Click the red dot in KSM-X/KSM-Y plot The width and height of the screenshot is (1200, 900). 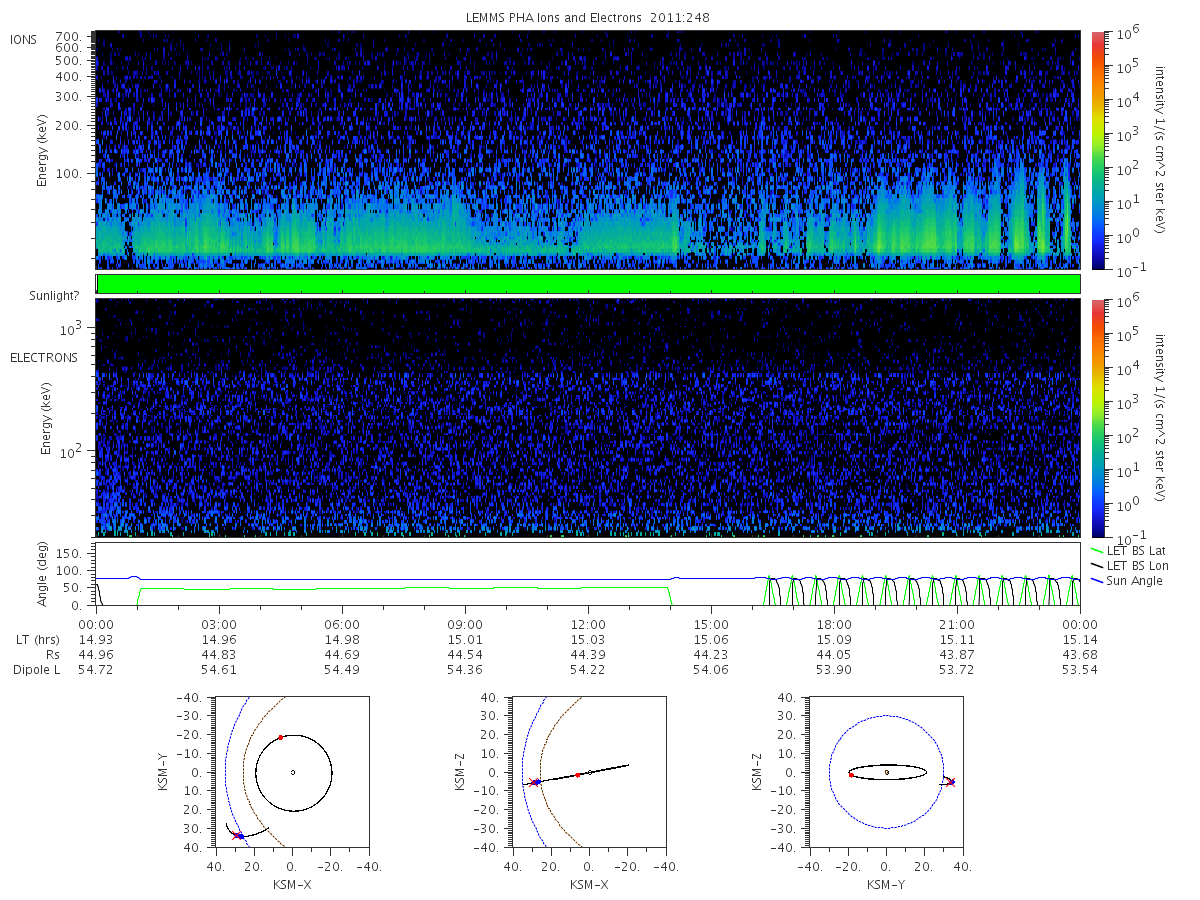(281, 737)
